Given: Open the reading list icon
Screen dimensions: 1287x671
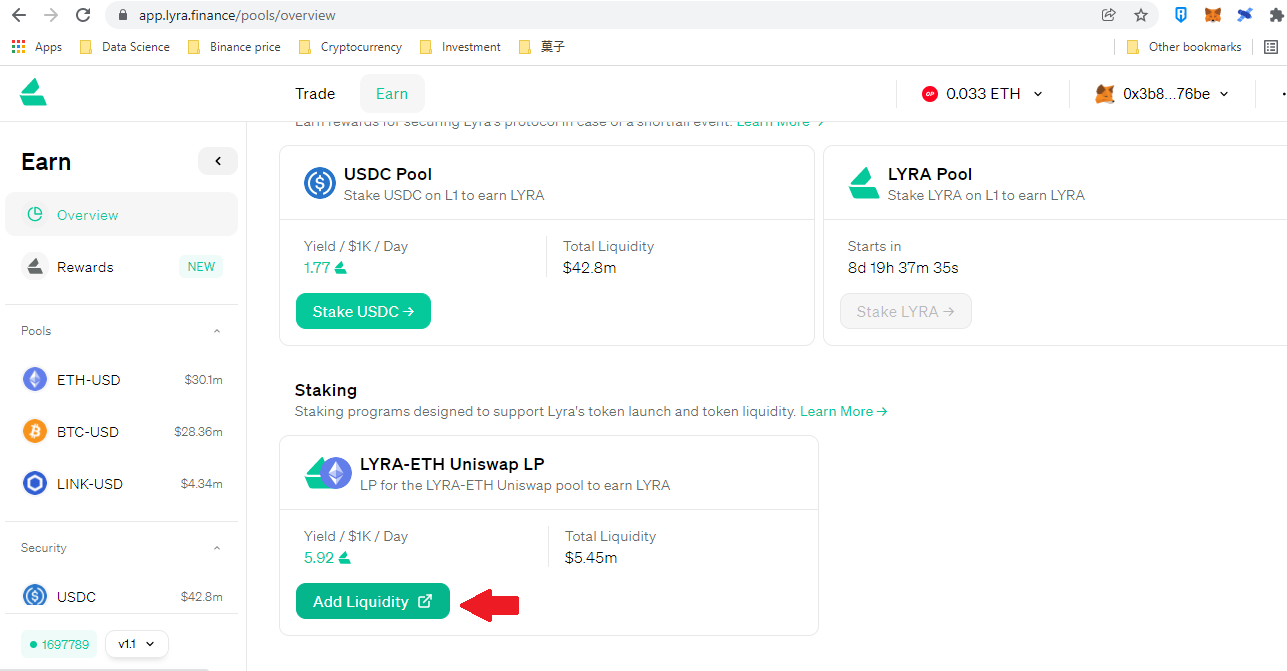Looking at the screenshot, I should click(1271, 47).
